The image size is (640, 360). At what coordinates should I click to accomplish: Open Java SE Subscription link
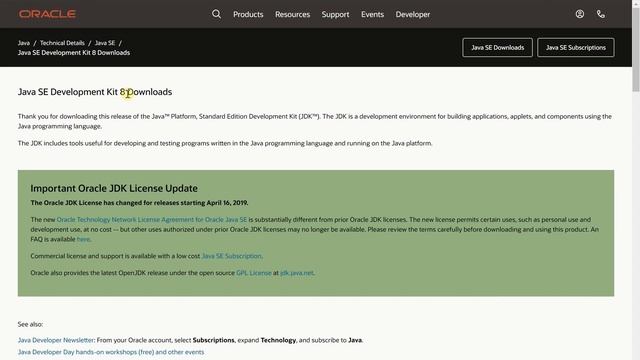click(231, 256)
